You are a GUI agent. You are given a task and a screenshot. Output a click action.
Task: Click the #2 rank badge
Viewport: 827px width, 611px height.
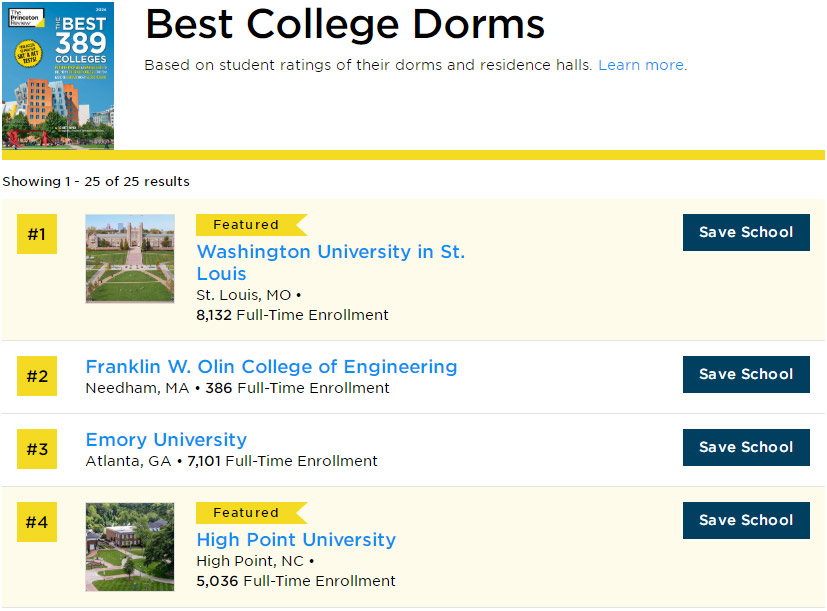click(x=37, y=376)
